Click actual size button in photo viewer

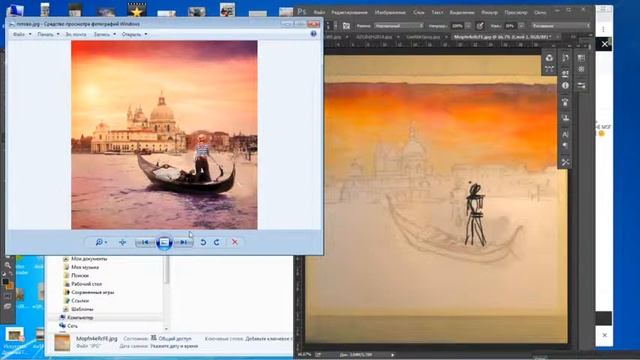pos(122,242)
